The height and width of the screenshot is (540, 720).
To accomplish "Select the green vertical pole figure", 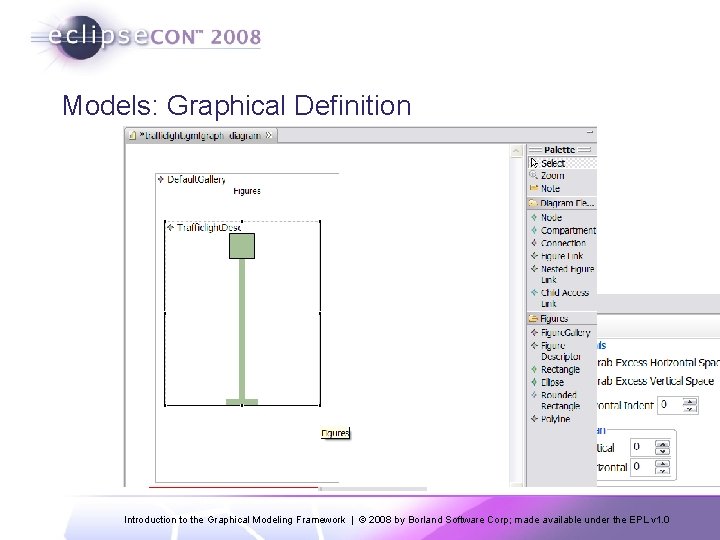I will point(242,329).
